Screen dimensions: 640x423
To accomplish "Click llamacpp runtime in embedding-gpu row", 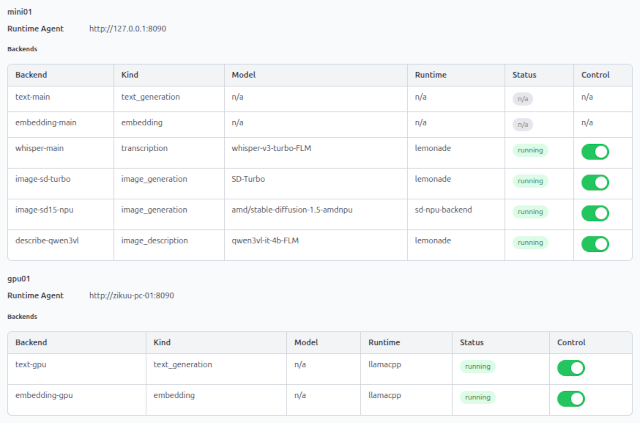I will tap(384, 395).
